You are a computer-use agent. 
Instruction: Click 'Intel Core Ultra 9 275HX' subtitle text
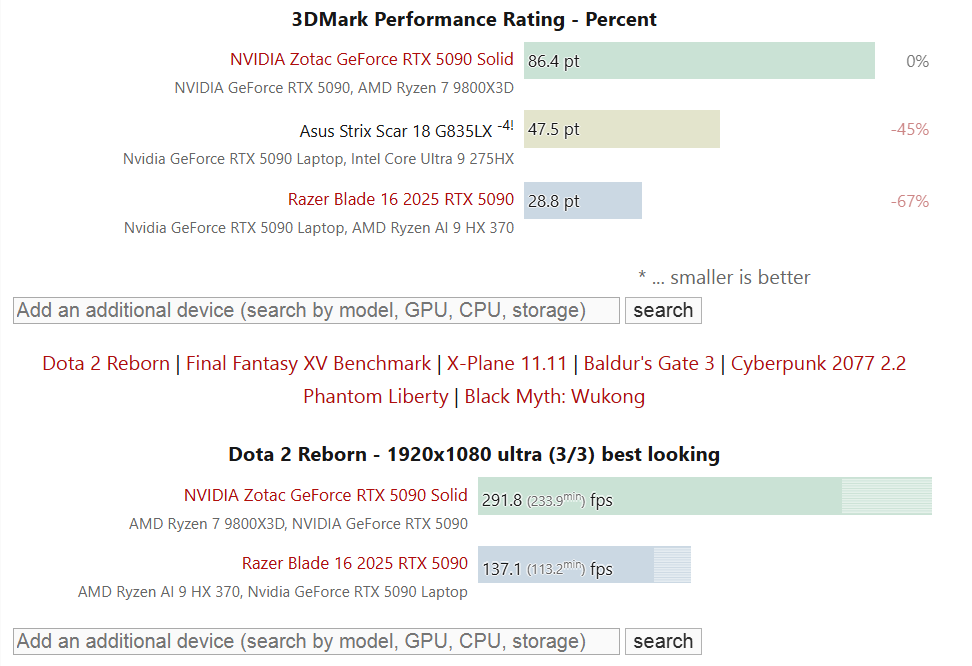tap(433, 159)
